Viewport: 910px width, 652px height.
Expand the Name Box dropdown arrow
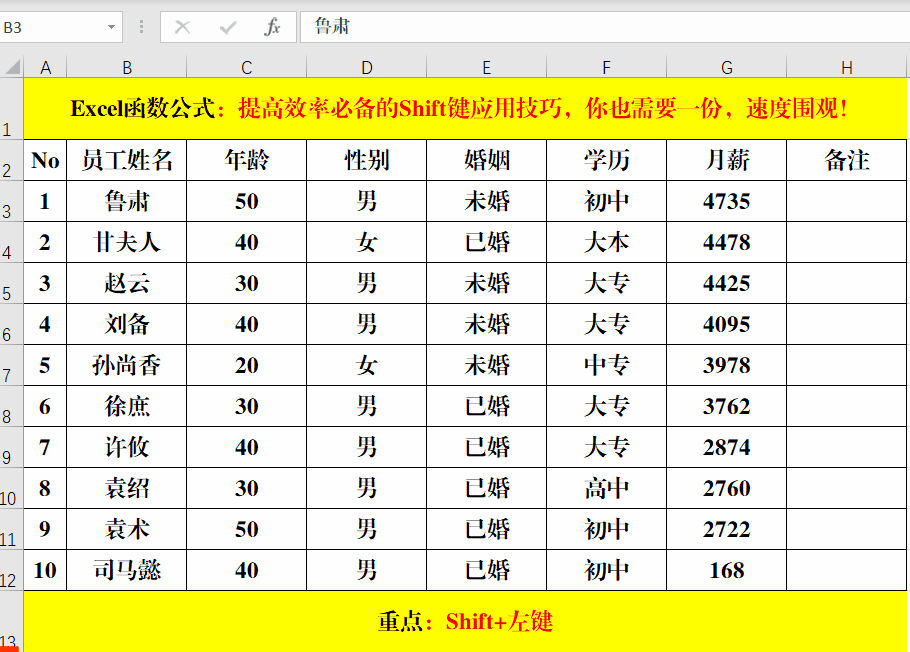coord(111,27)
